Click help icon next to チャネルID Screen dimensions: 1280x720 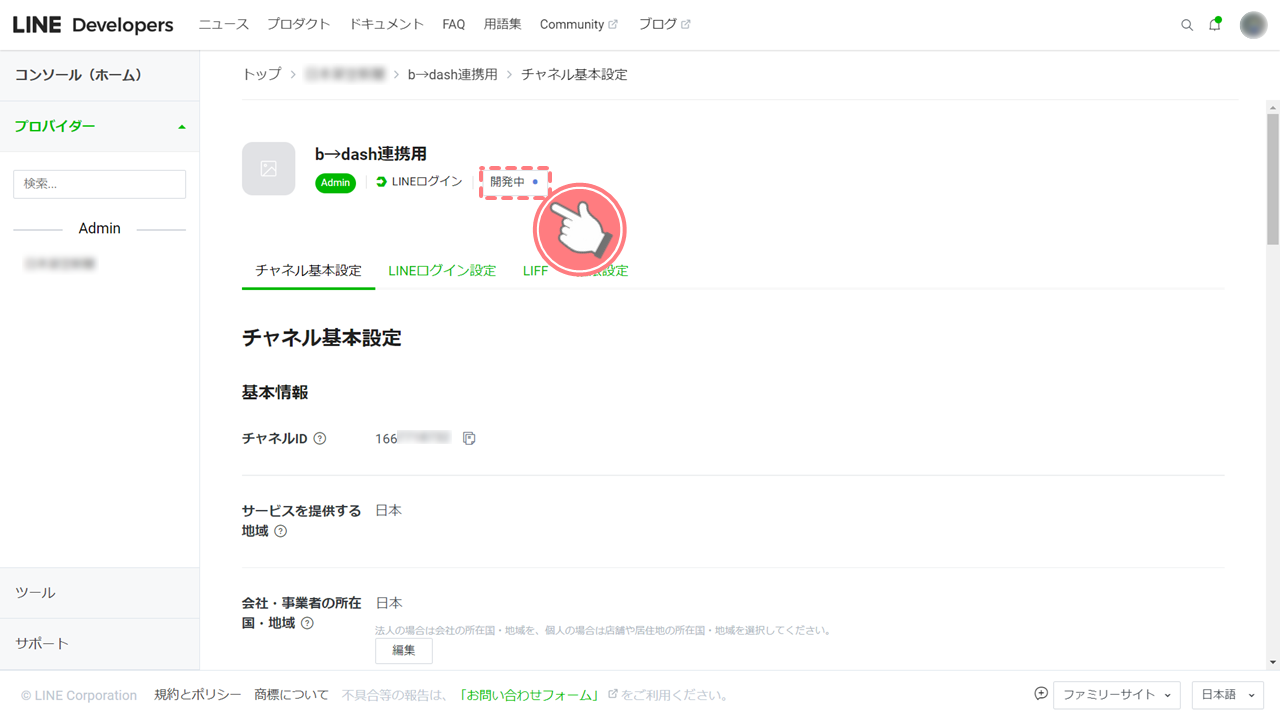pyautogui.click(x=320, y=439)
